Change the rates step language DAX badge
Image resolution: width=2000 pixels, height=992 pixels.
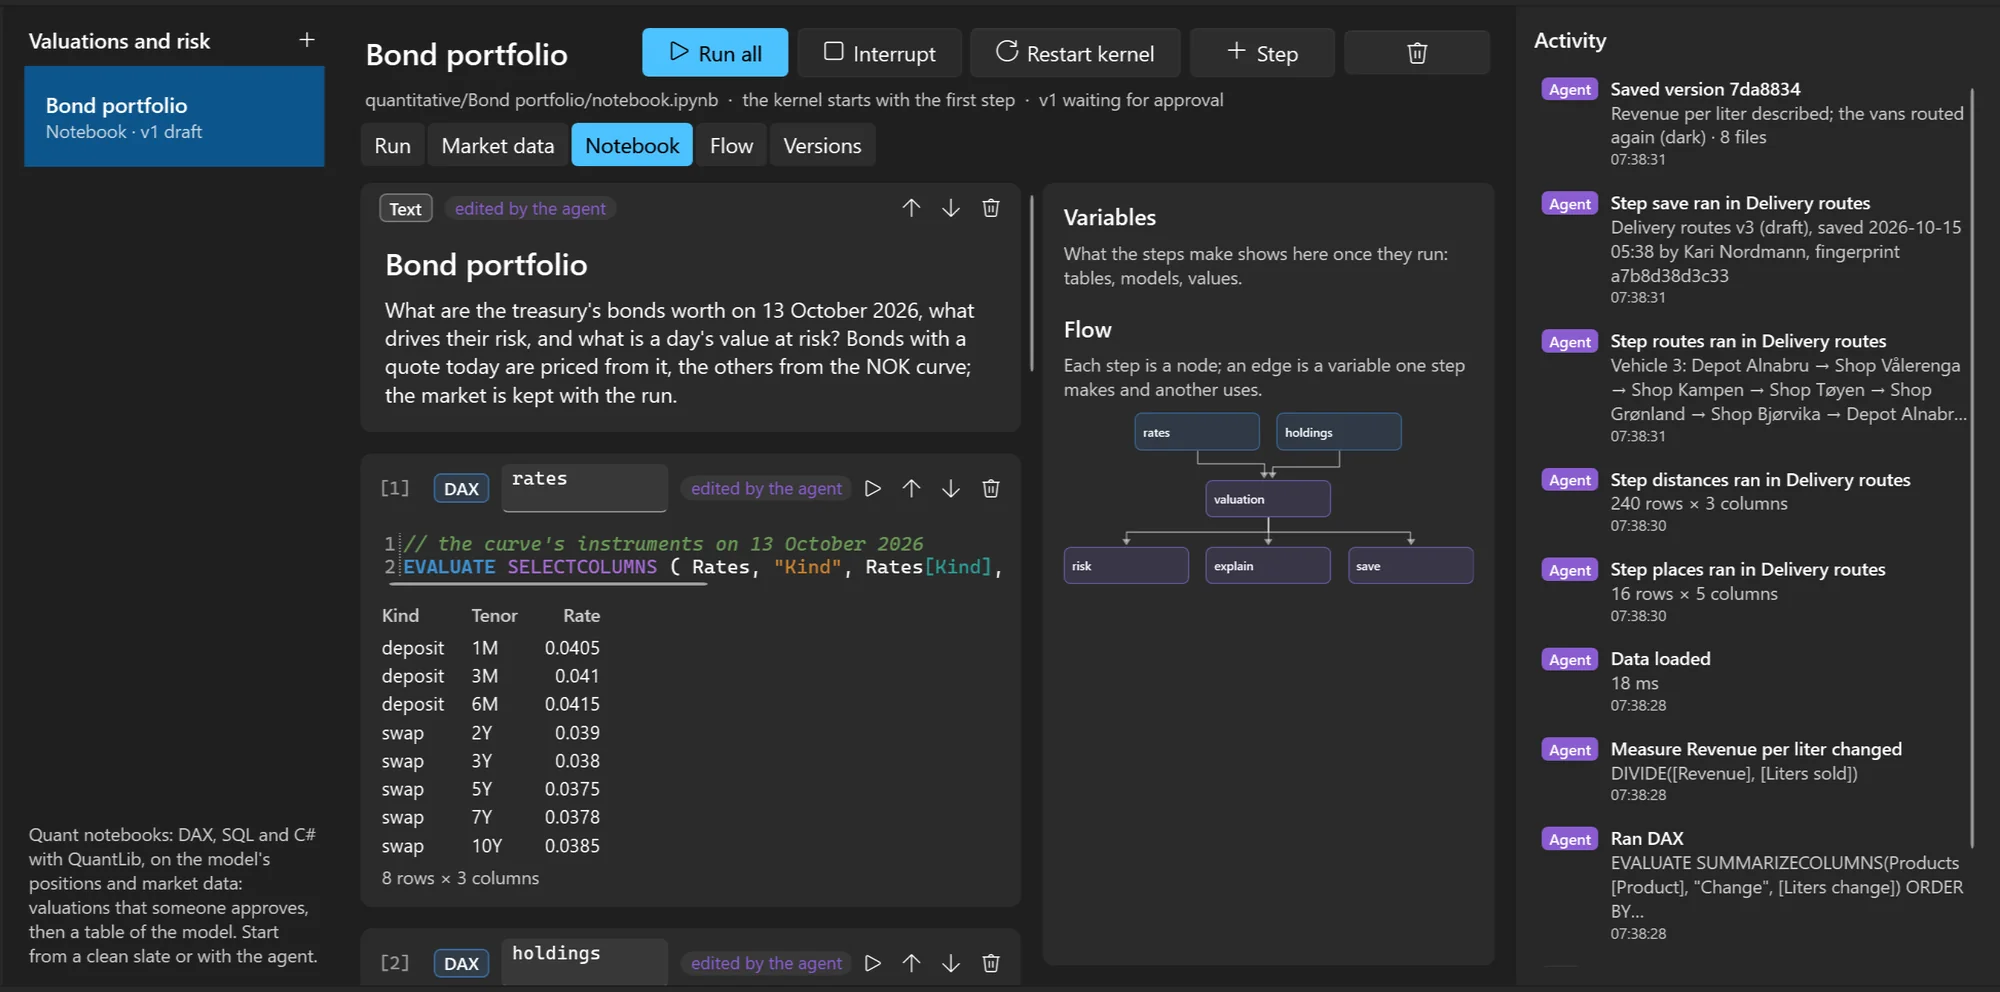[461, 488]
